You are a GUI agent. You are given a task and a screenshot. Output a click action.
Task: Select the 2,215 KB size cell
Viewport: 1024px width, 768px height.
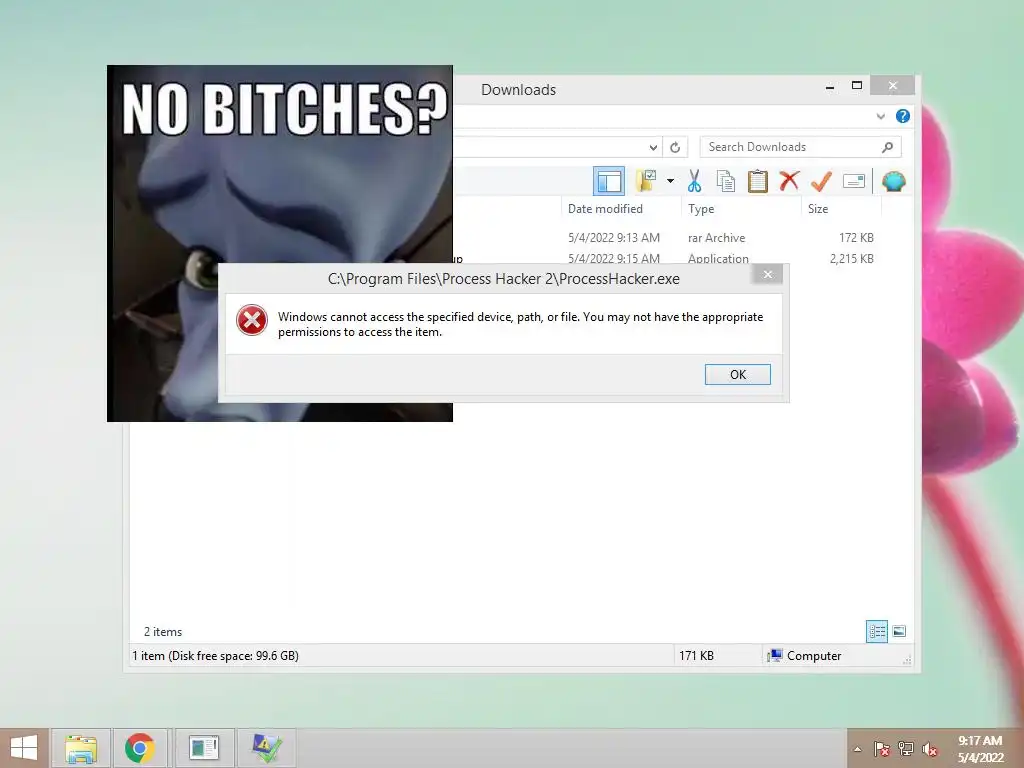[x=852, y=258]
